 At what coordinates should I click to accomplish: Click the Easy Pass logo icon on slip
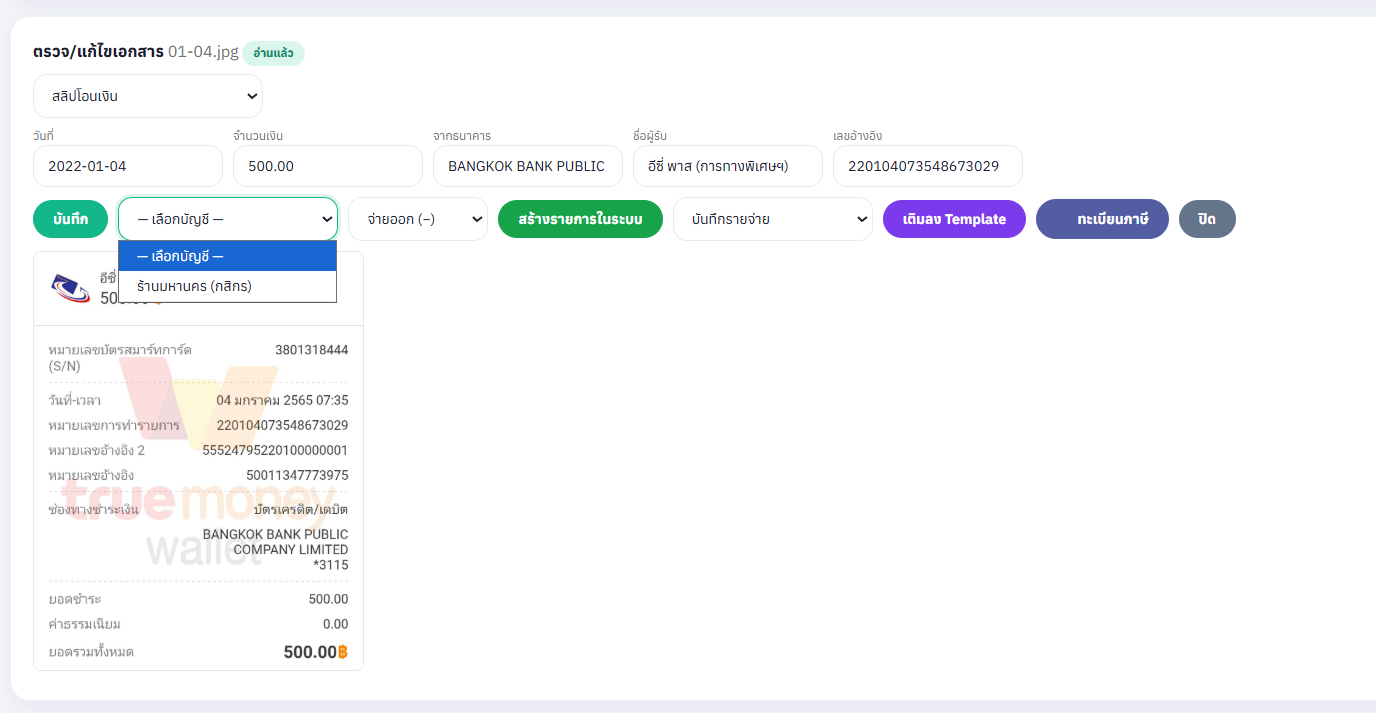tap(70, 289)
